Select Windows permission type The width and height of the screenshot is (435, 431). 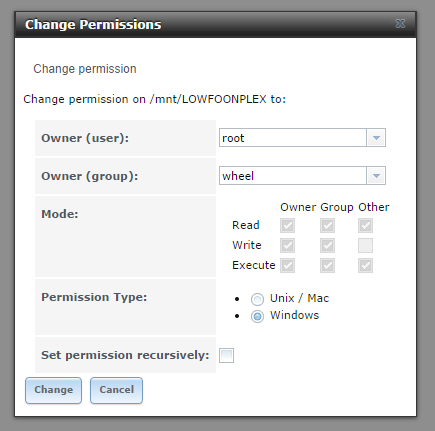click(257, 316)
